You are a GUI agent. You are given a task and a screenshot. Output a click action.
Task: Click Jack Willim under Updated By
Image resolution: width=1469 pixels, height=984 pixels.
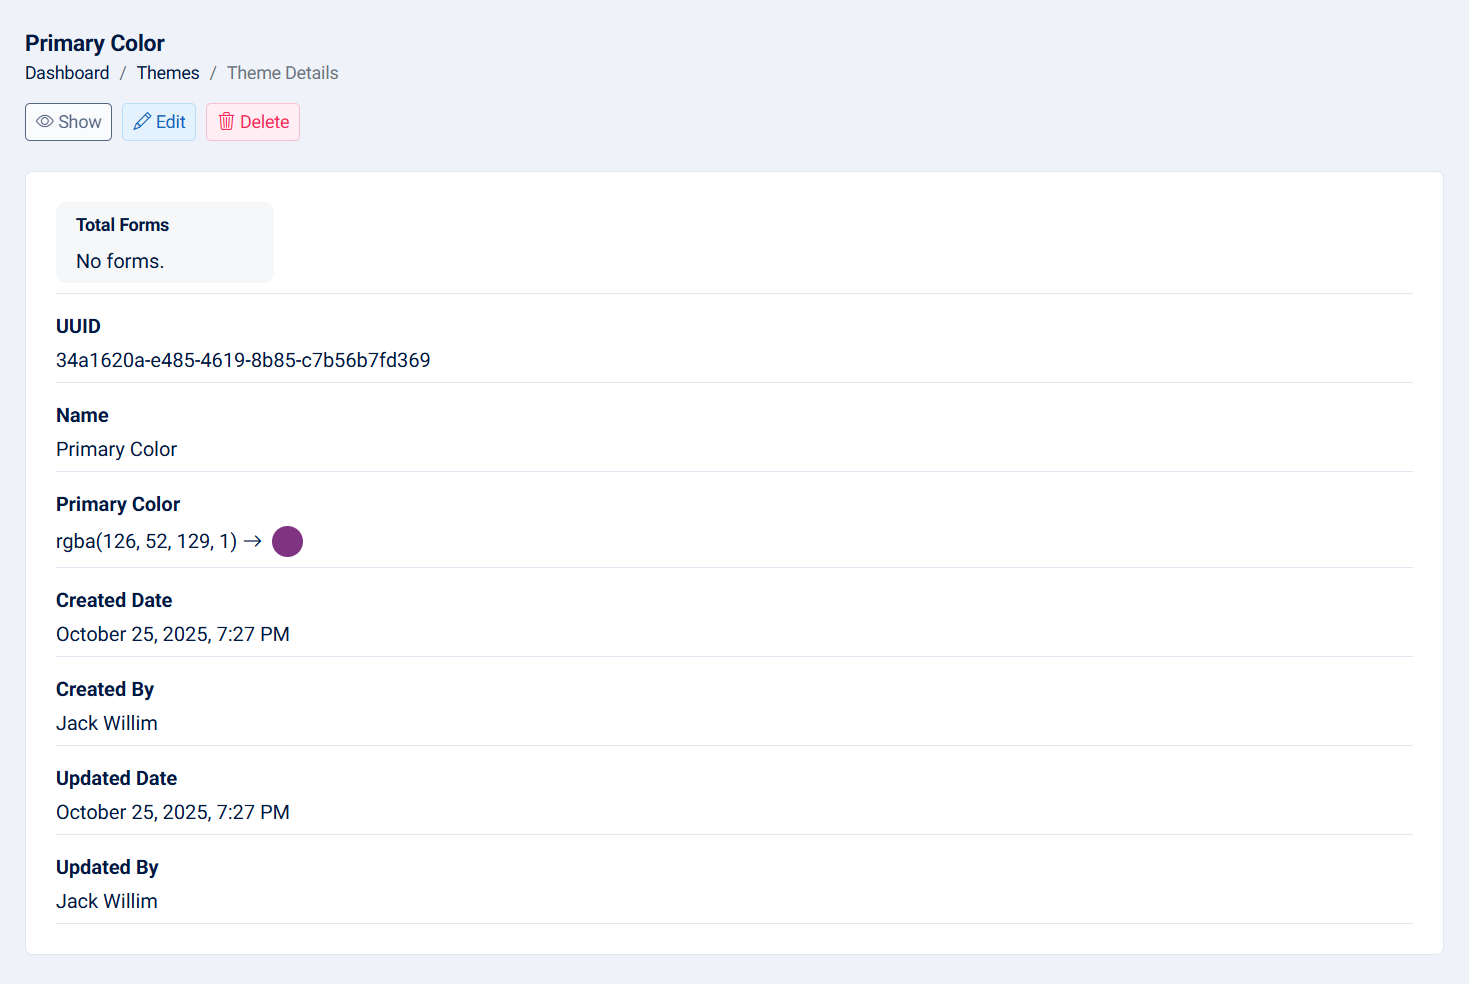click(107, 901)
